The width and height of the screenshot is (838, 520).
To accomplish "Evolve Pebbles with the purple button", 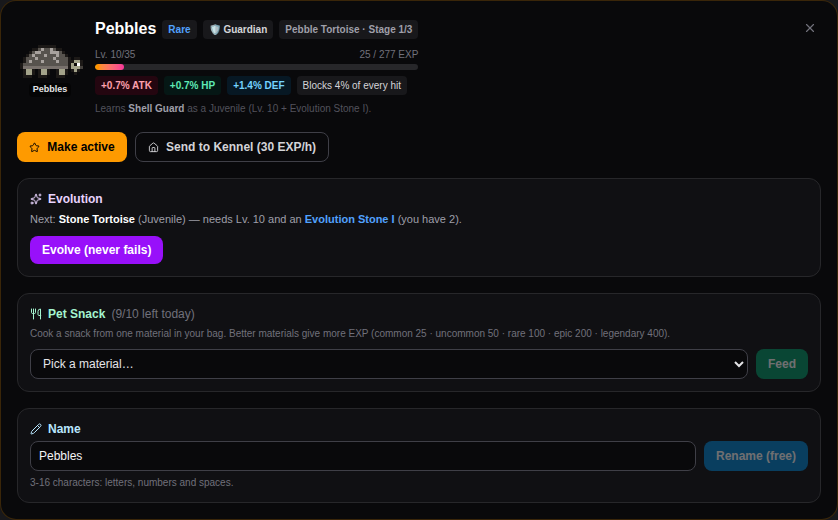I will (96, 250).
